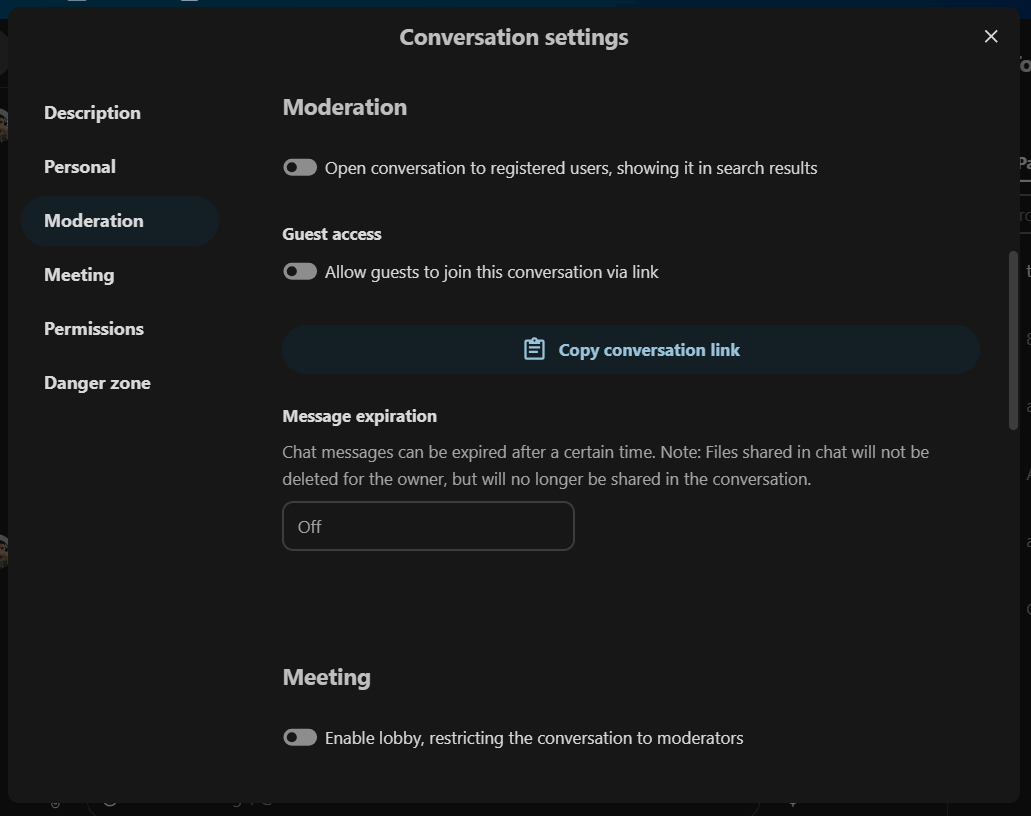Click the Message expiration heading

click(360, 416)
